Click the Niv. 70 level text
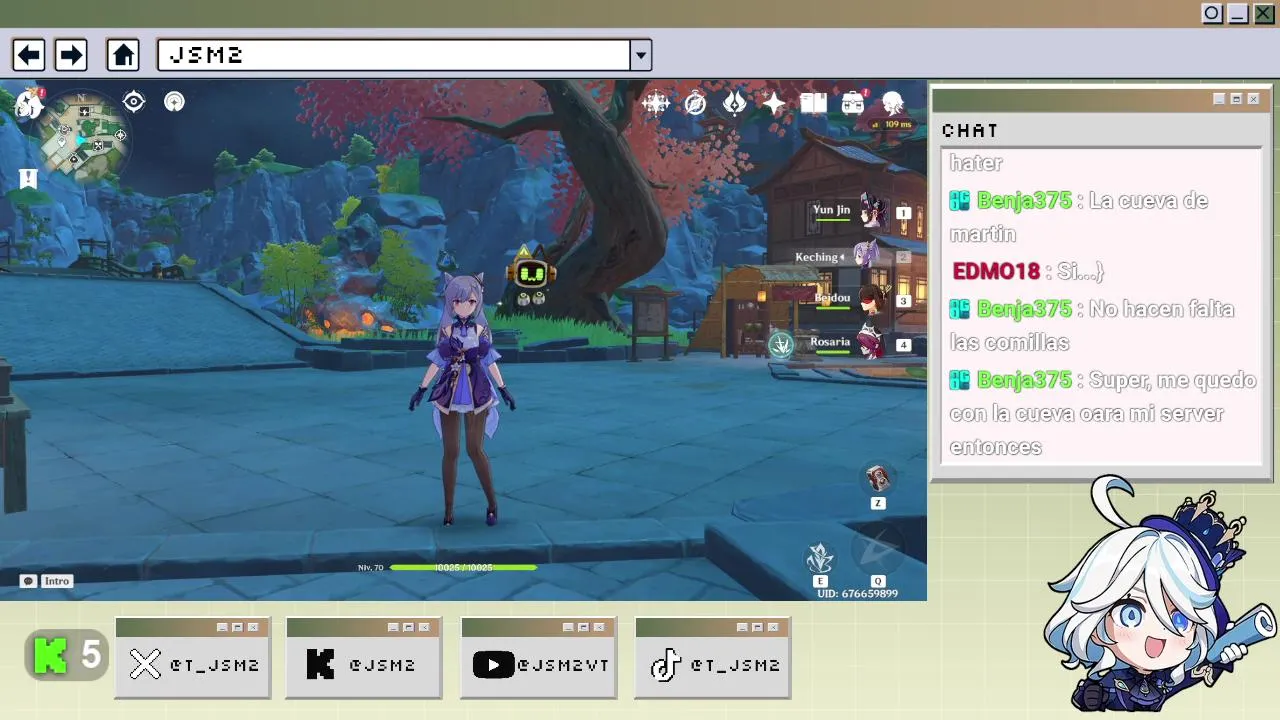 tap(370, 567)
